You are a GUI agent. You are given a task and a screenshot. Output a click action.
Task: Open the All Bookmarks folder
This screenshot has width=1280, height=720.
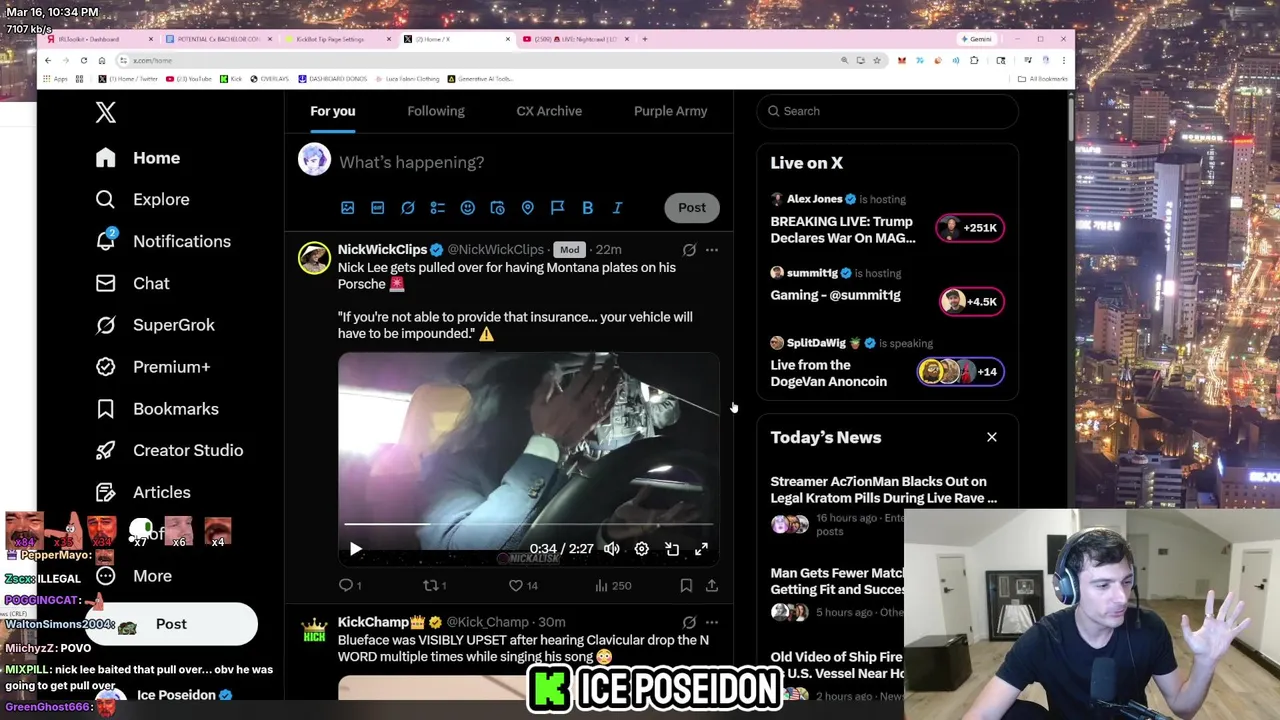tap(1041, 78)
